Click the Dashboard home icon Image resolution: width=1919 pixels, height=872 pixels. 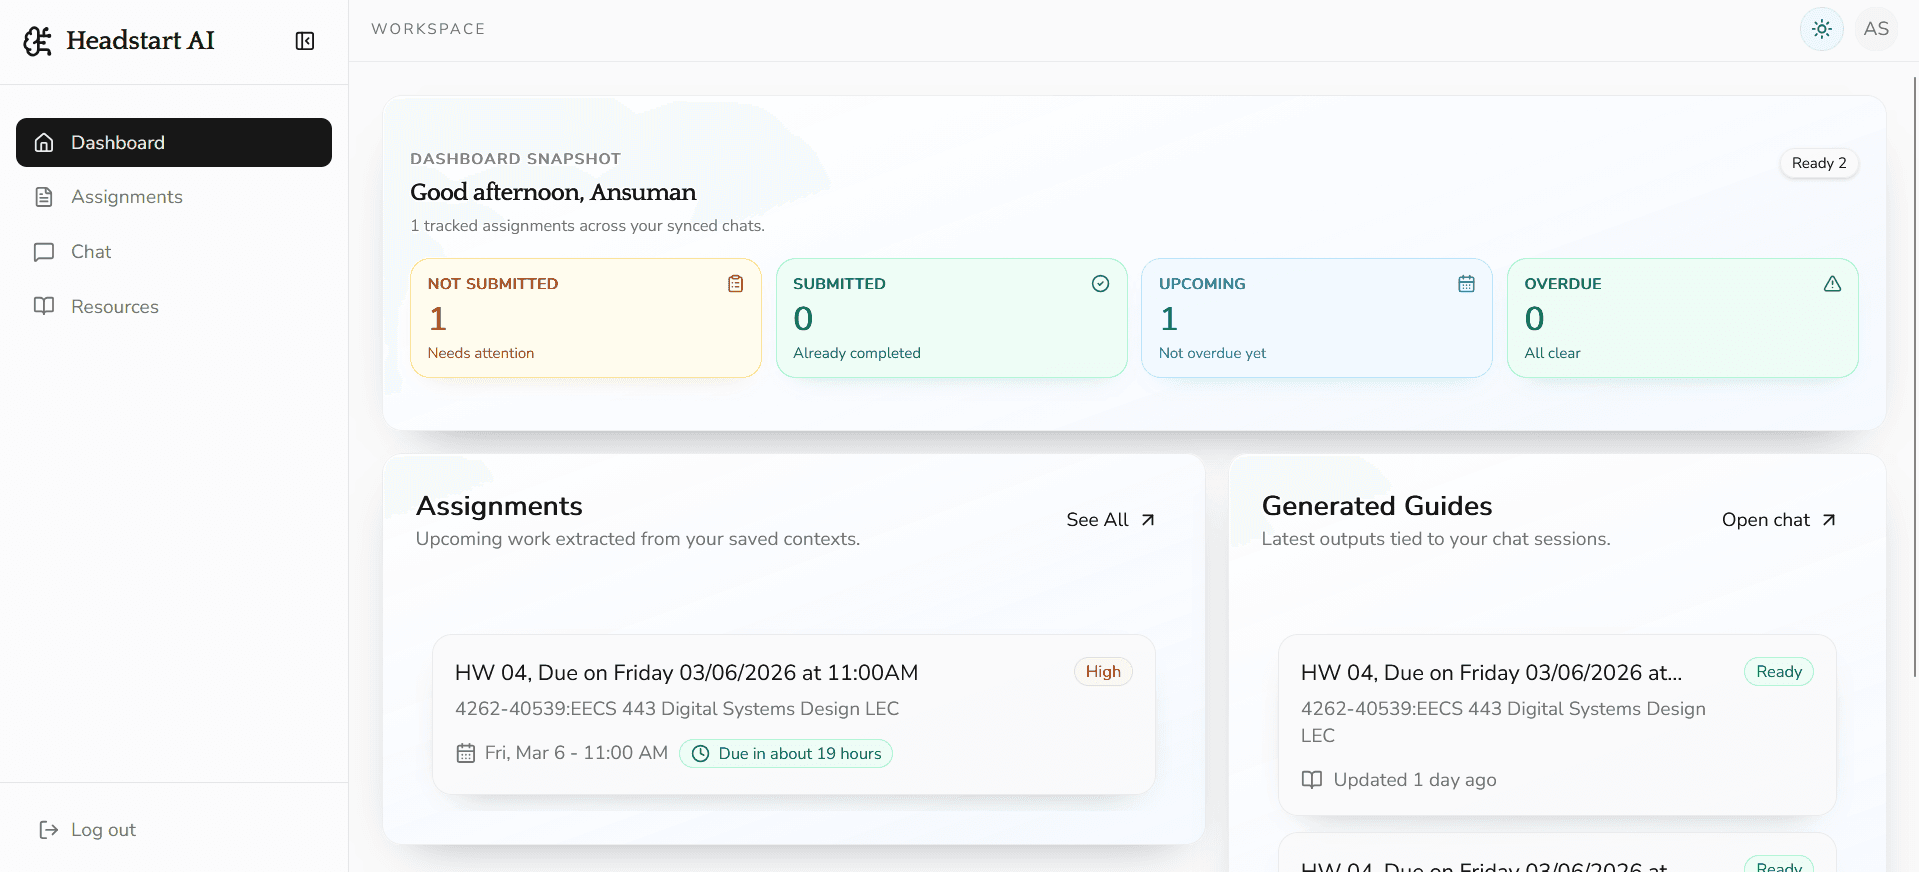[44, 143]
